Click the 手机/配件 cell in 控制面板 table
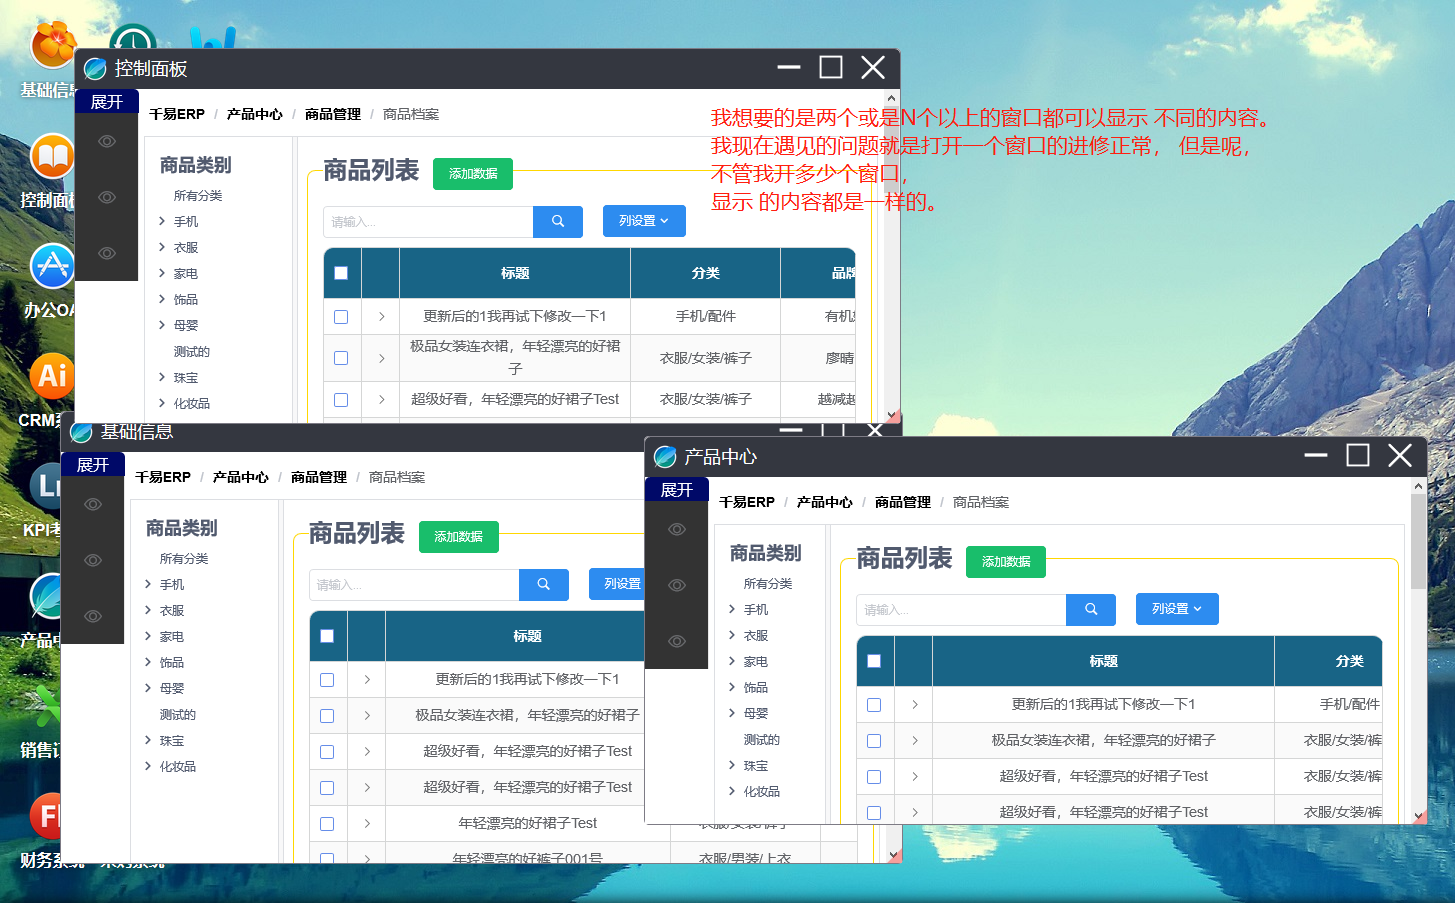1455x903 pixels. [706, 317]
